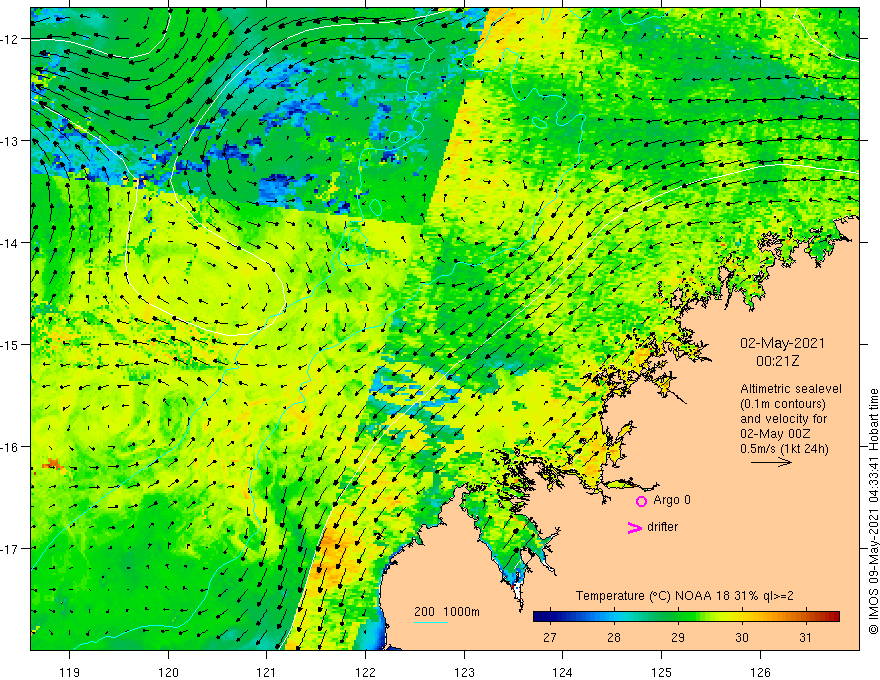Click the date text 02-May-2021

[x=782, y=343]
